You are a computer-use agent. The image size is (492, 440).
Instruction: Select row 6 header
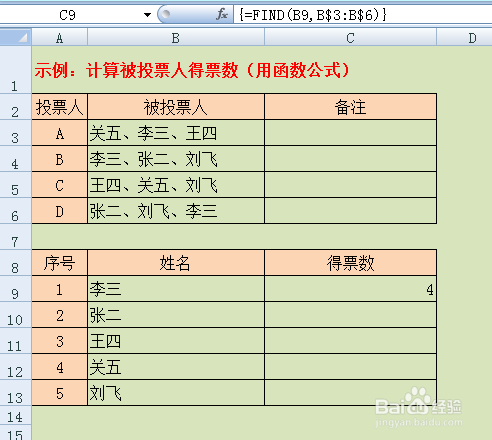tap(15, 211)
